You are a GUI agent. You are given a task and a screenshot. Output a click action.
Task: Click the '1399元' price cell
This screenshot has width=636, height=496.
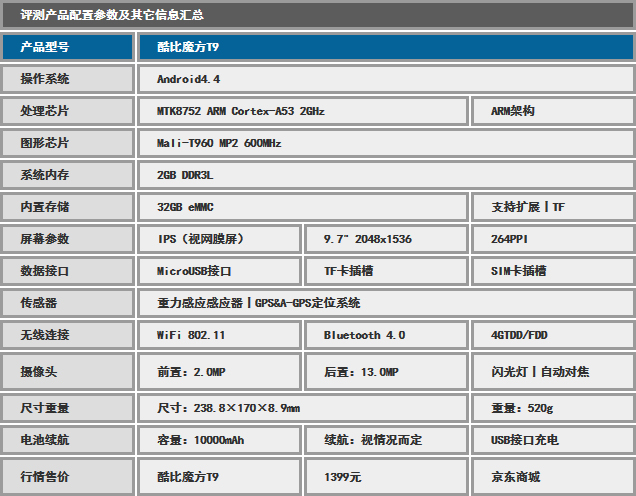point(387,477)
